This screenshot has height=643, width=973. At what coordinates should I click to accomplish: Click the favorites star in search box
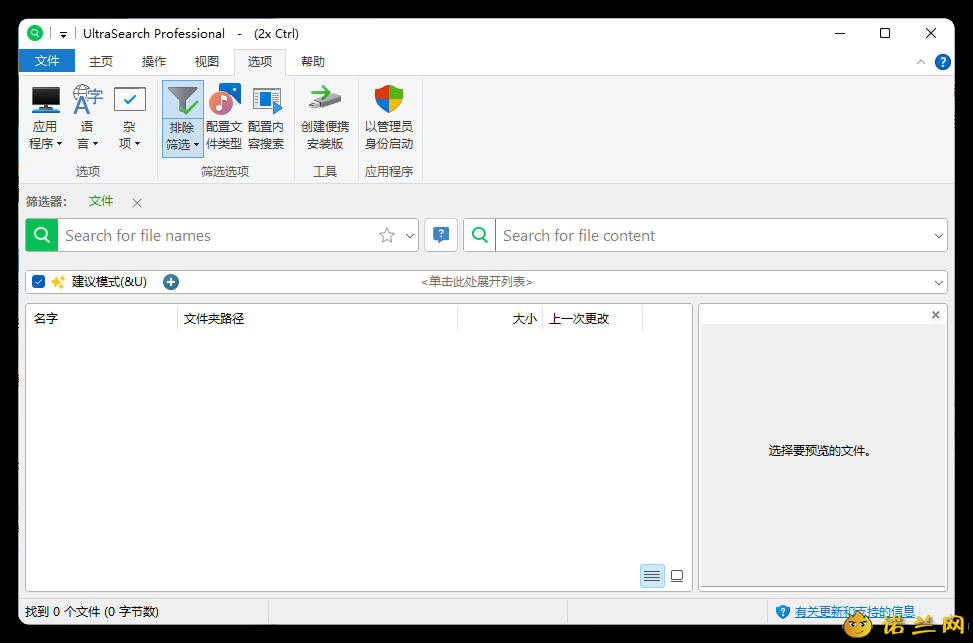click(387, 235)
